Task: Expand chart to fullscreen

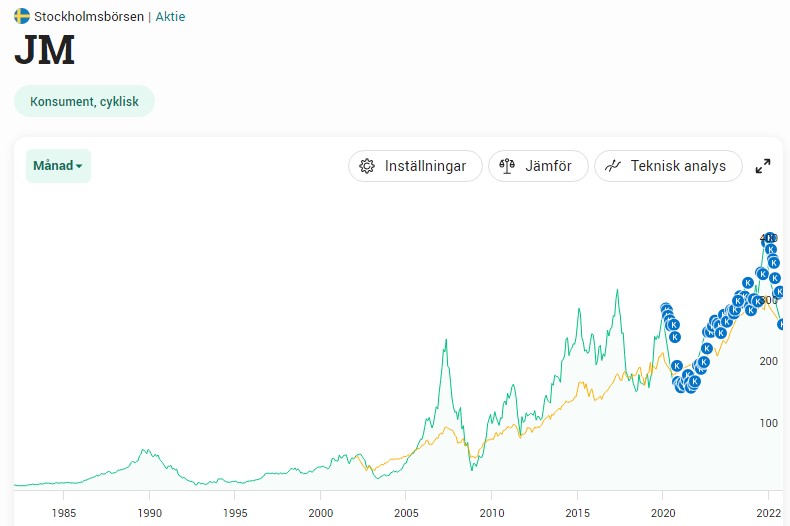Action: click(x=763, y=166)
